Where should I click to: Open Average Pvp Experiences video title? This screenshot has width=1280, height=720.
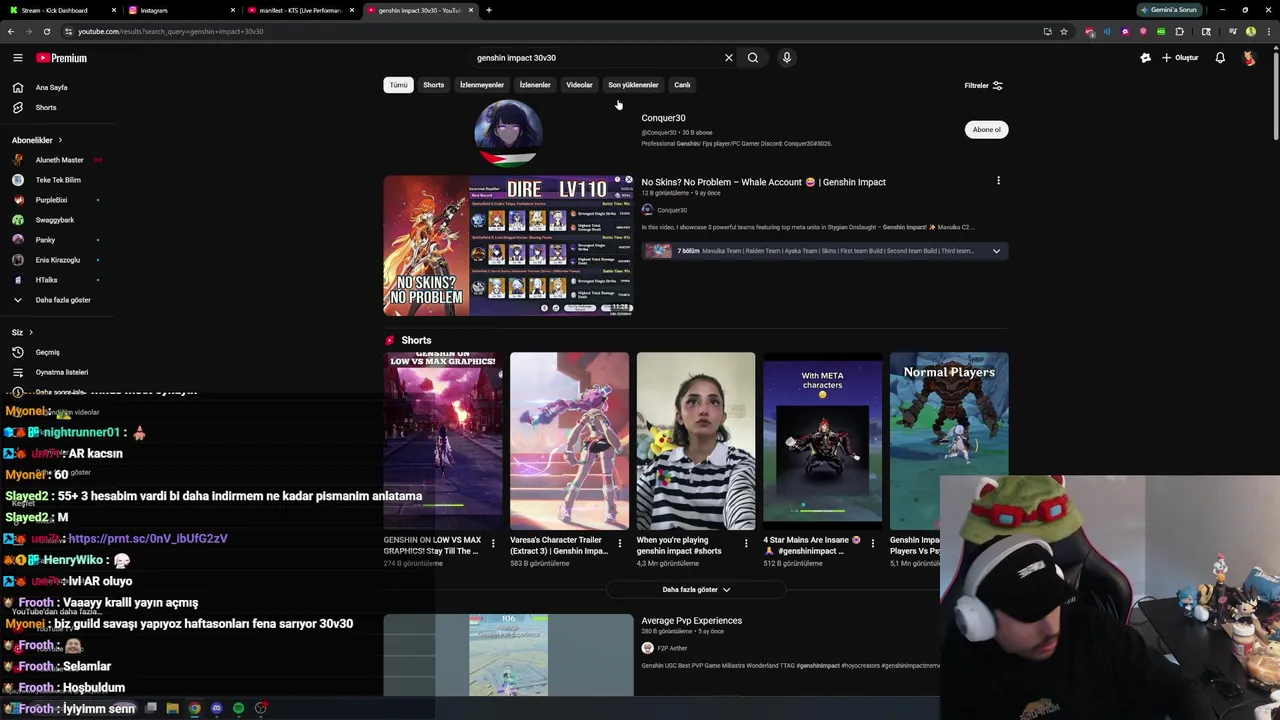pyautogui.click(x=692, y=621)
